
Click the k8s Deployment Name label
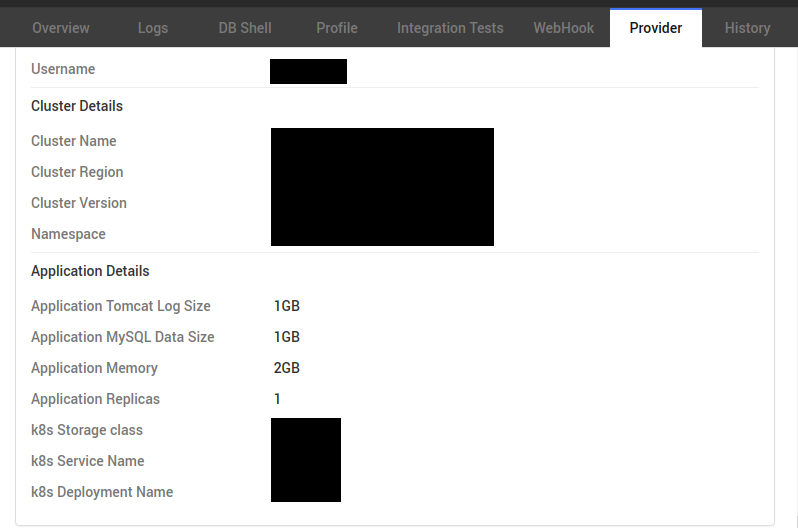[102, 492]
